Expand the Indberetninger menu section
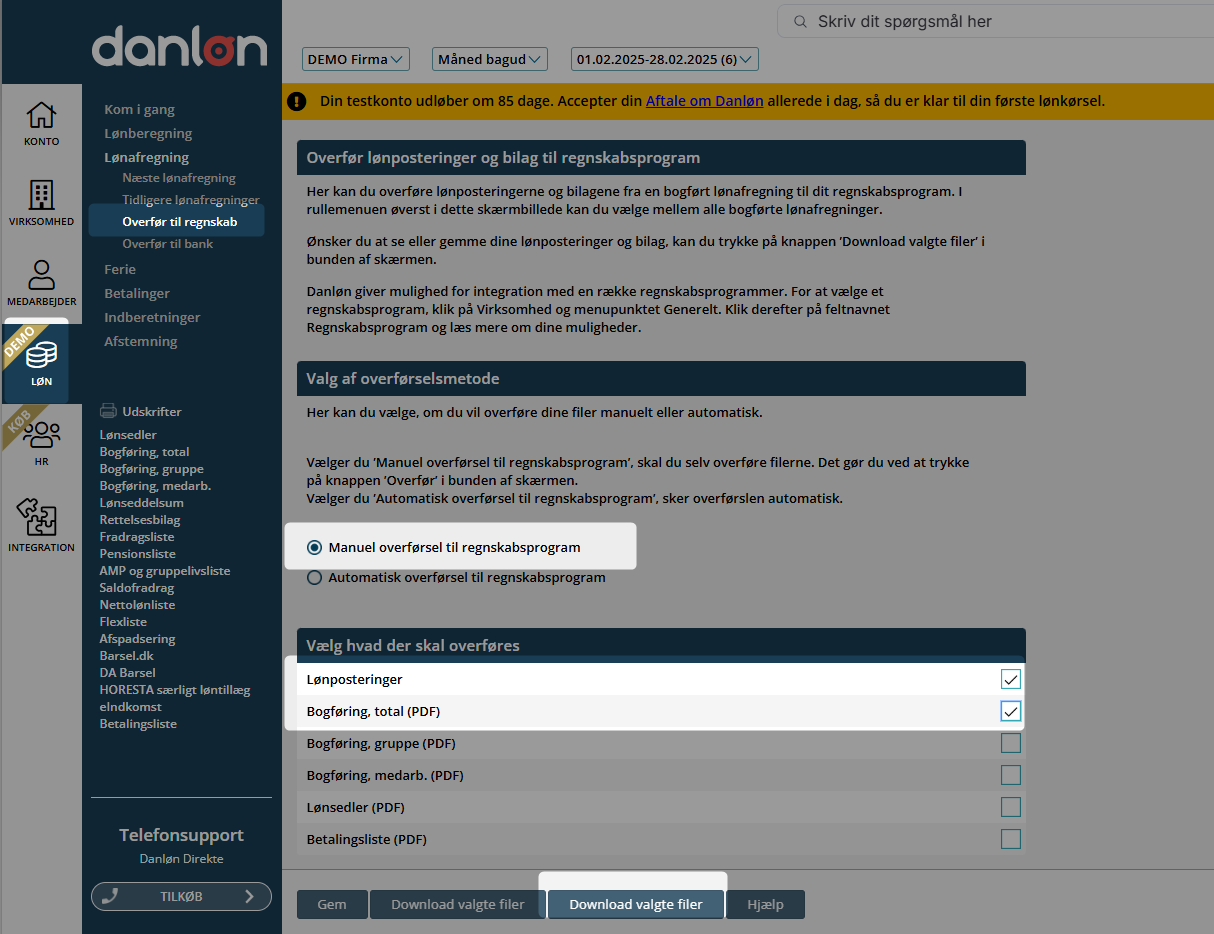This screenshot has height=934, width=1214. point(152,317)
